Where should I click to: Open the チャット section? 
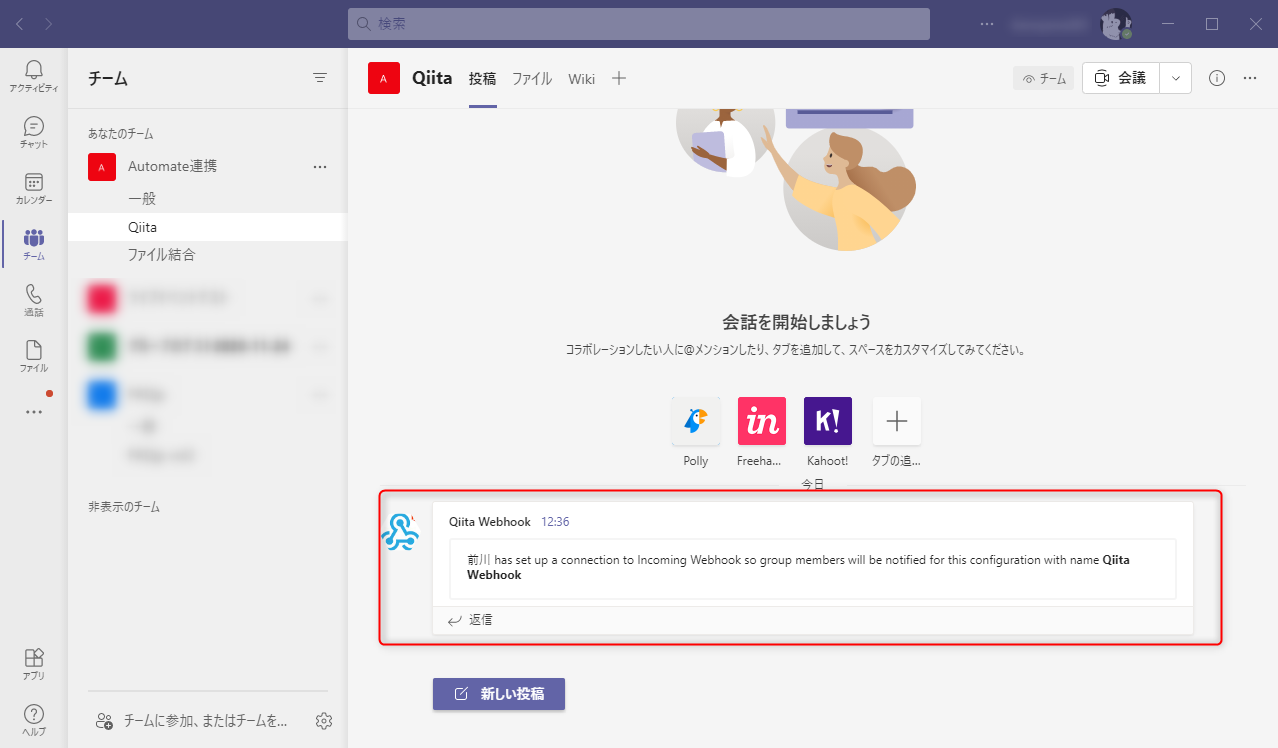tap(33, 131)
